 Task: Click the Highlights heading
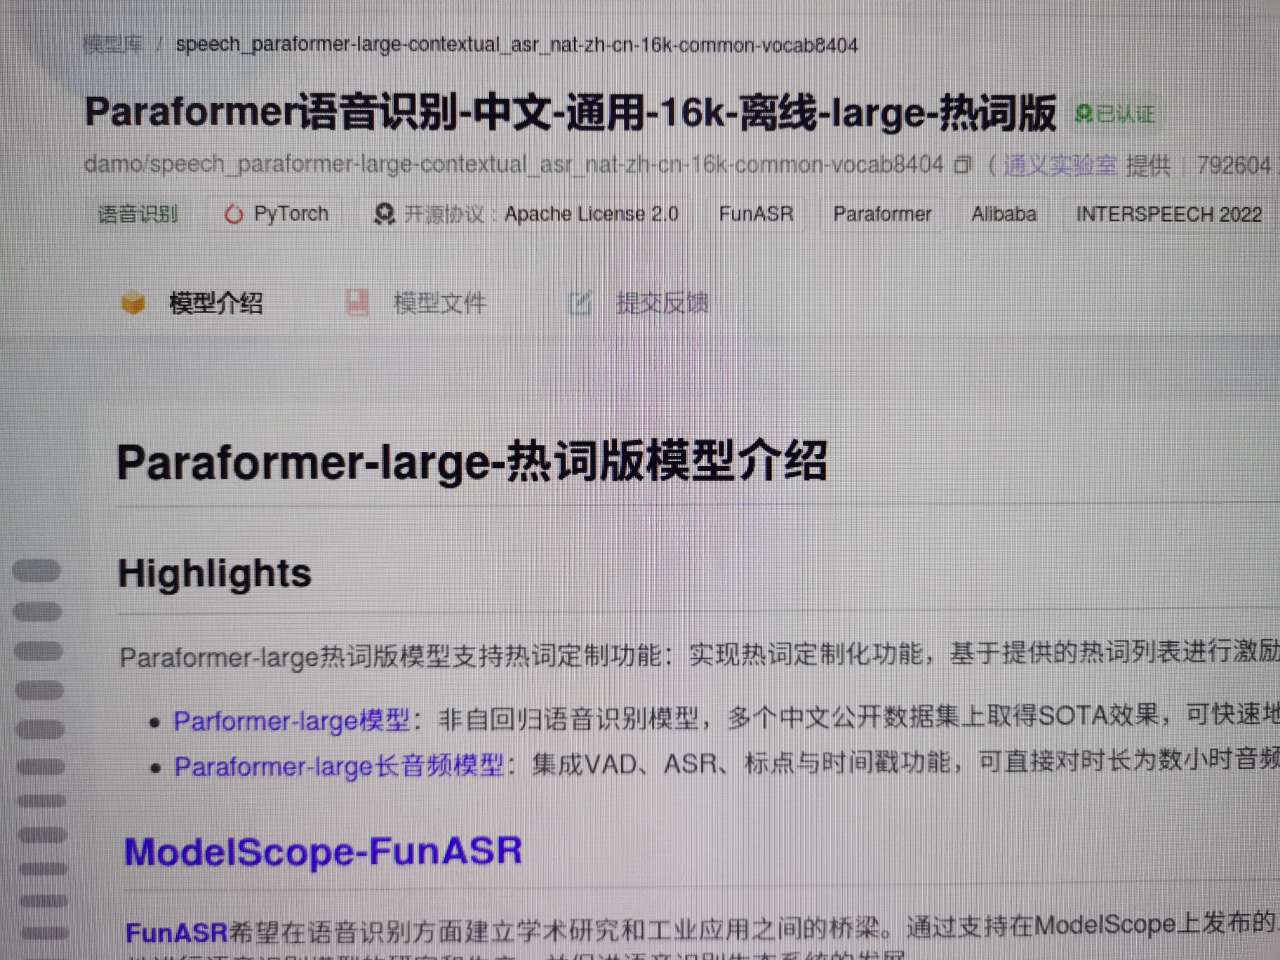215,574
